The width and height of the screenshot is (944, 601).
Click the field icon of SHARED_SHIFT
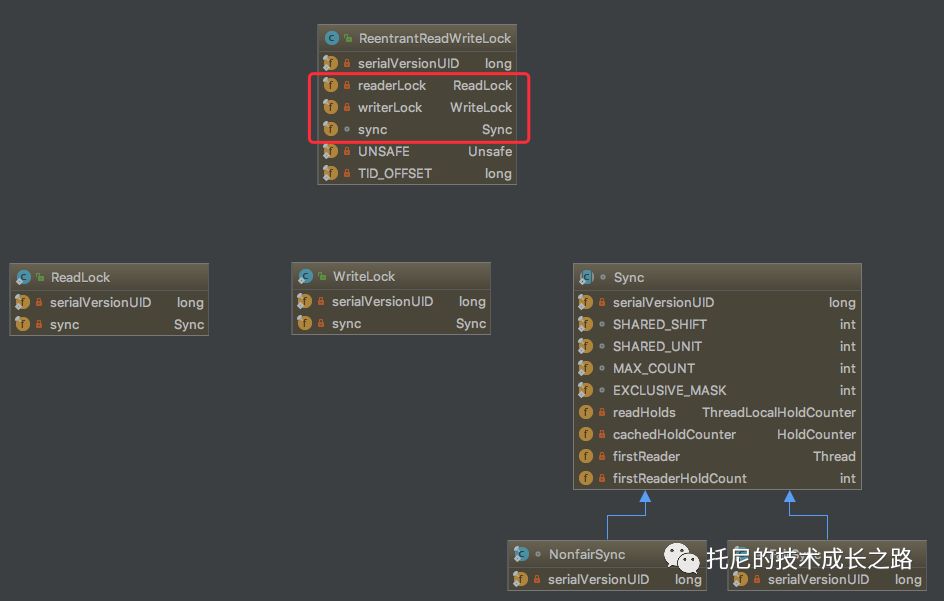585,324
